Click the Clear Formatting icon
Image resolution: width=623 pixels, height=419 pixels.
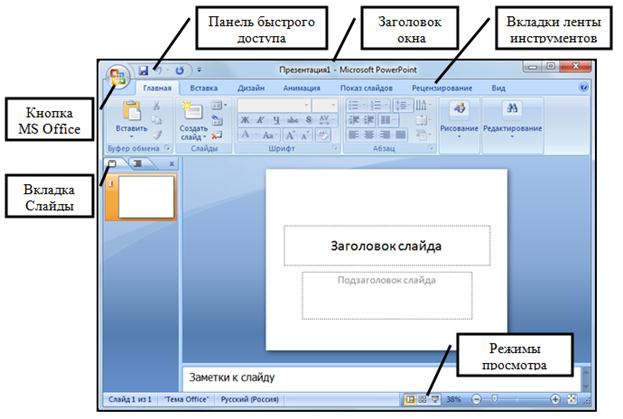point(323,135)
